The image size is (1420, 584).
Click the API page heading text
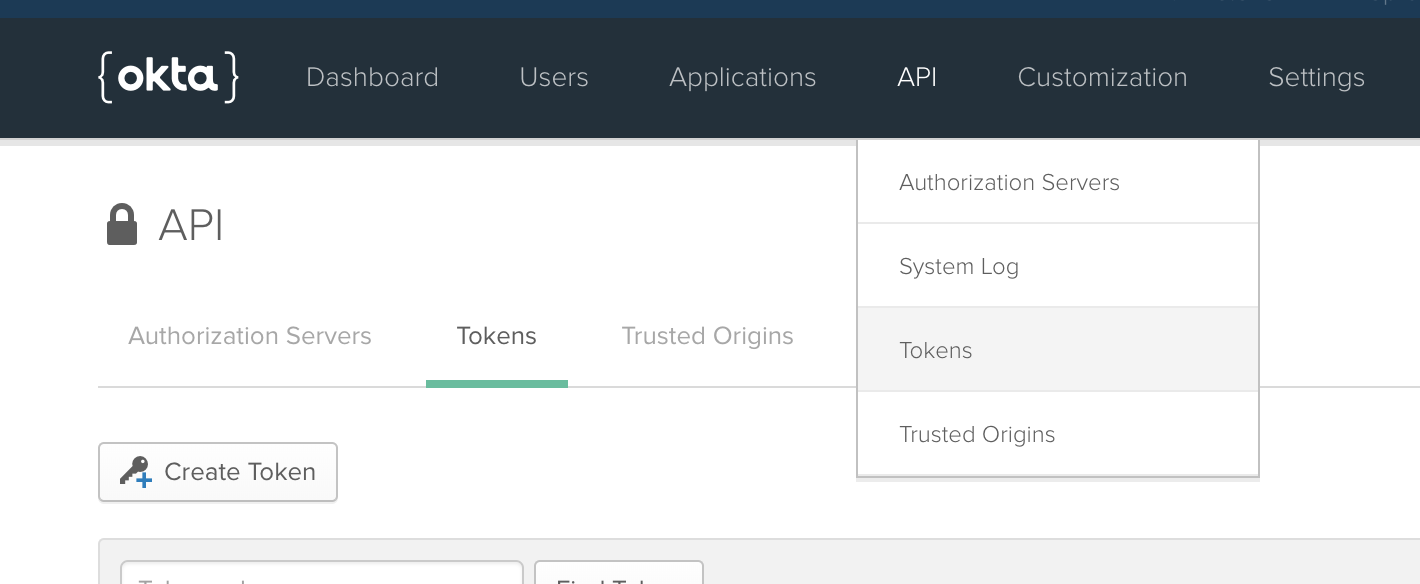tap(191, 225)
